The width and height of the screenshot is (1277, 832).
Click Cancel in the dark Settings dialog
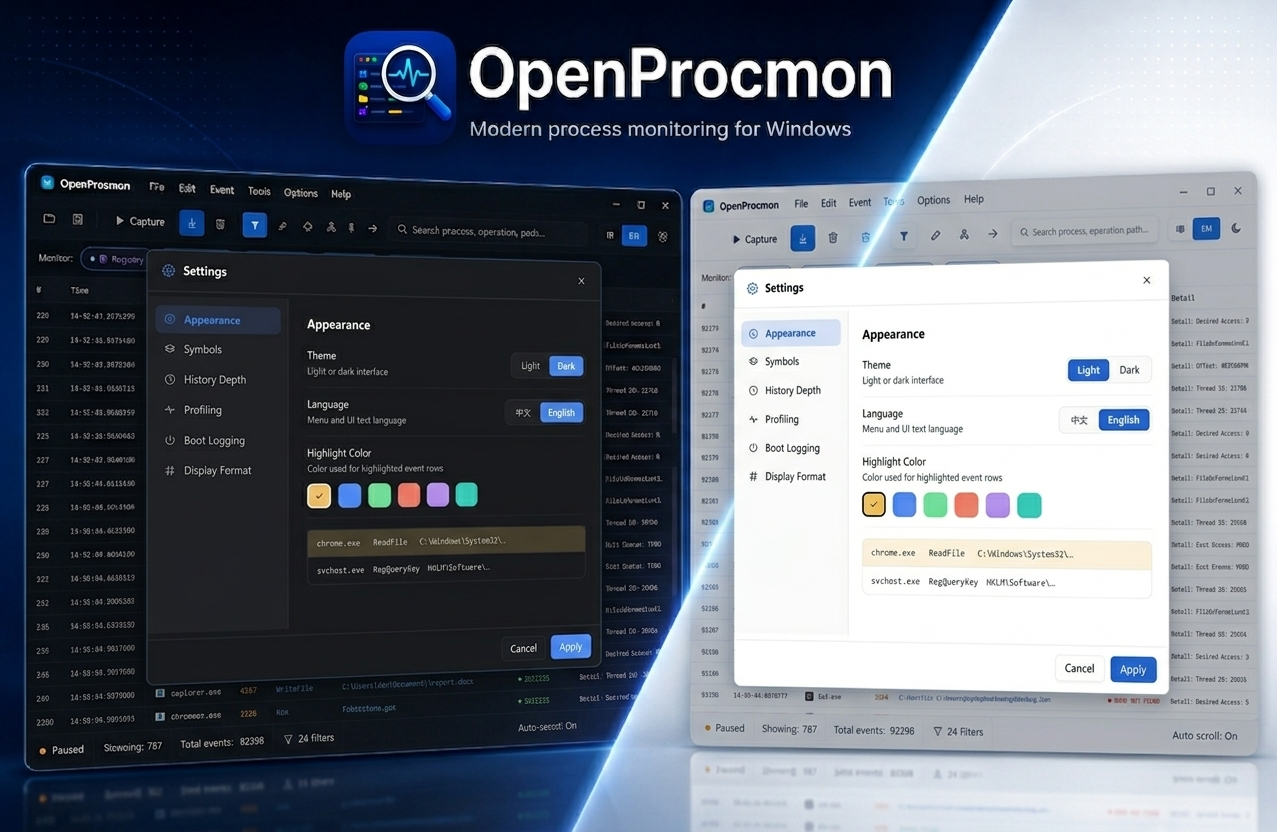click(524, 648)
